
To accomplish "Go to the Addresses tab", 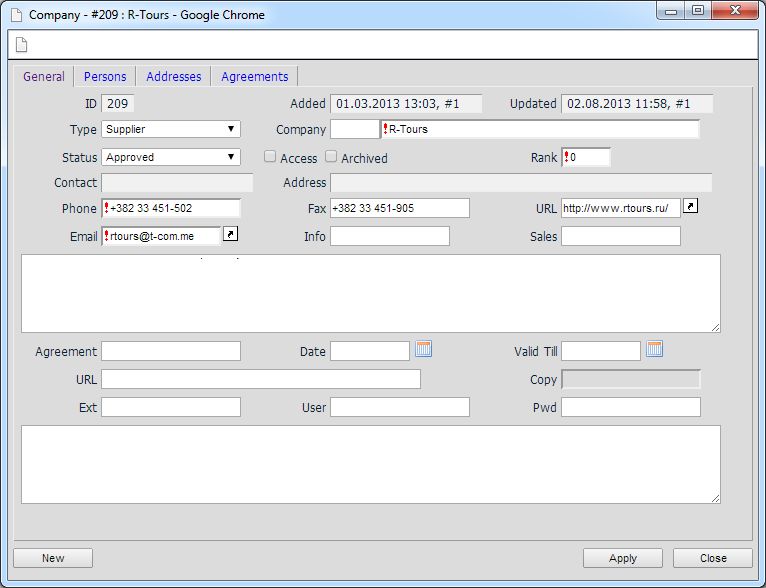I will pyautogui.click(x=173, y=77).
